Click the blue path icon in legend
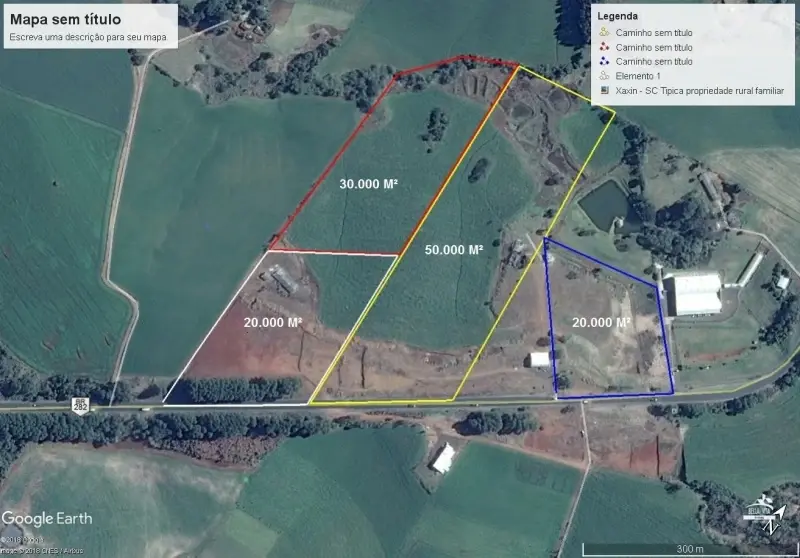The image size is (800, 558). click(x=604, y=62)
